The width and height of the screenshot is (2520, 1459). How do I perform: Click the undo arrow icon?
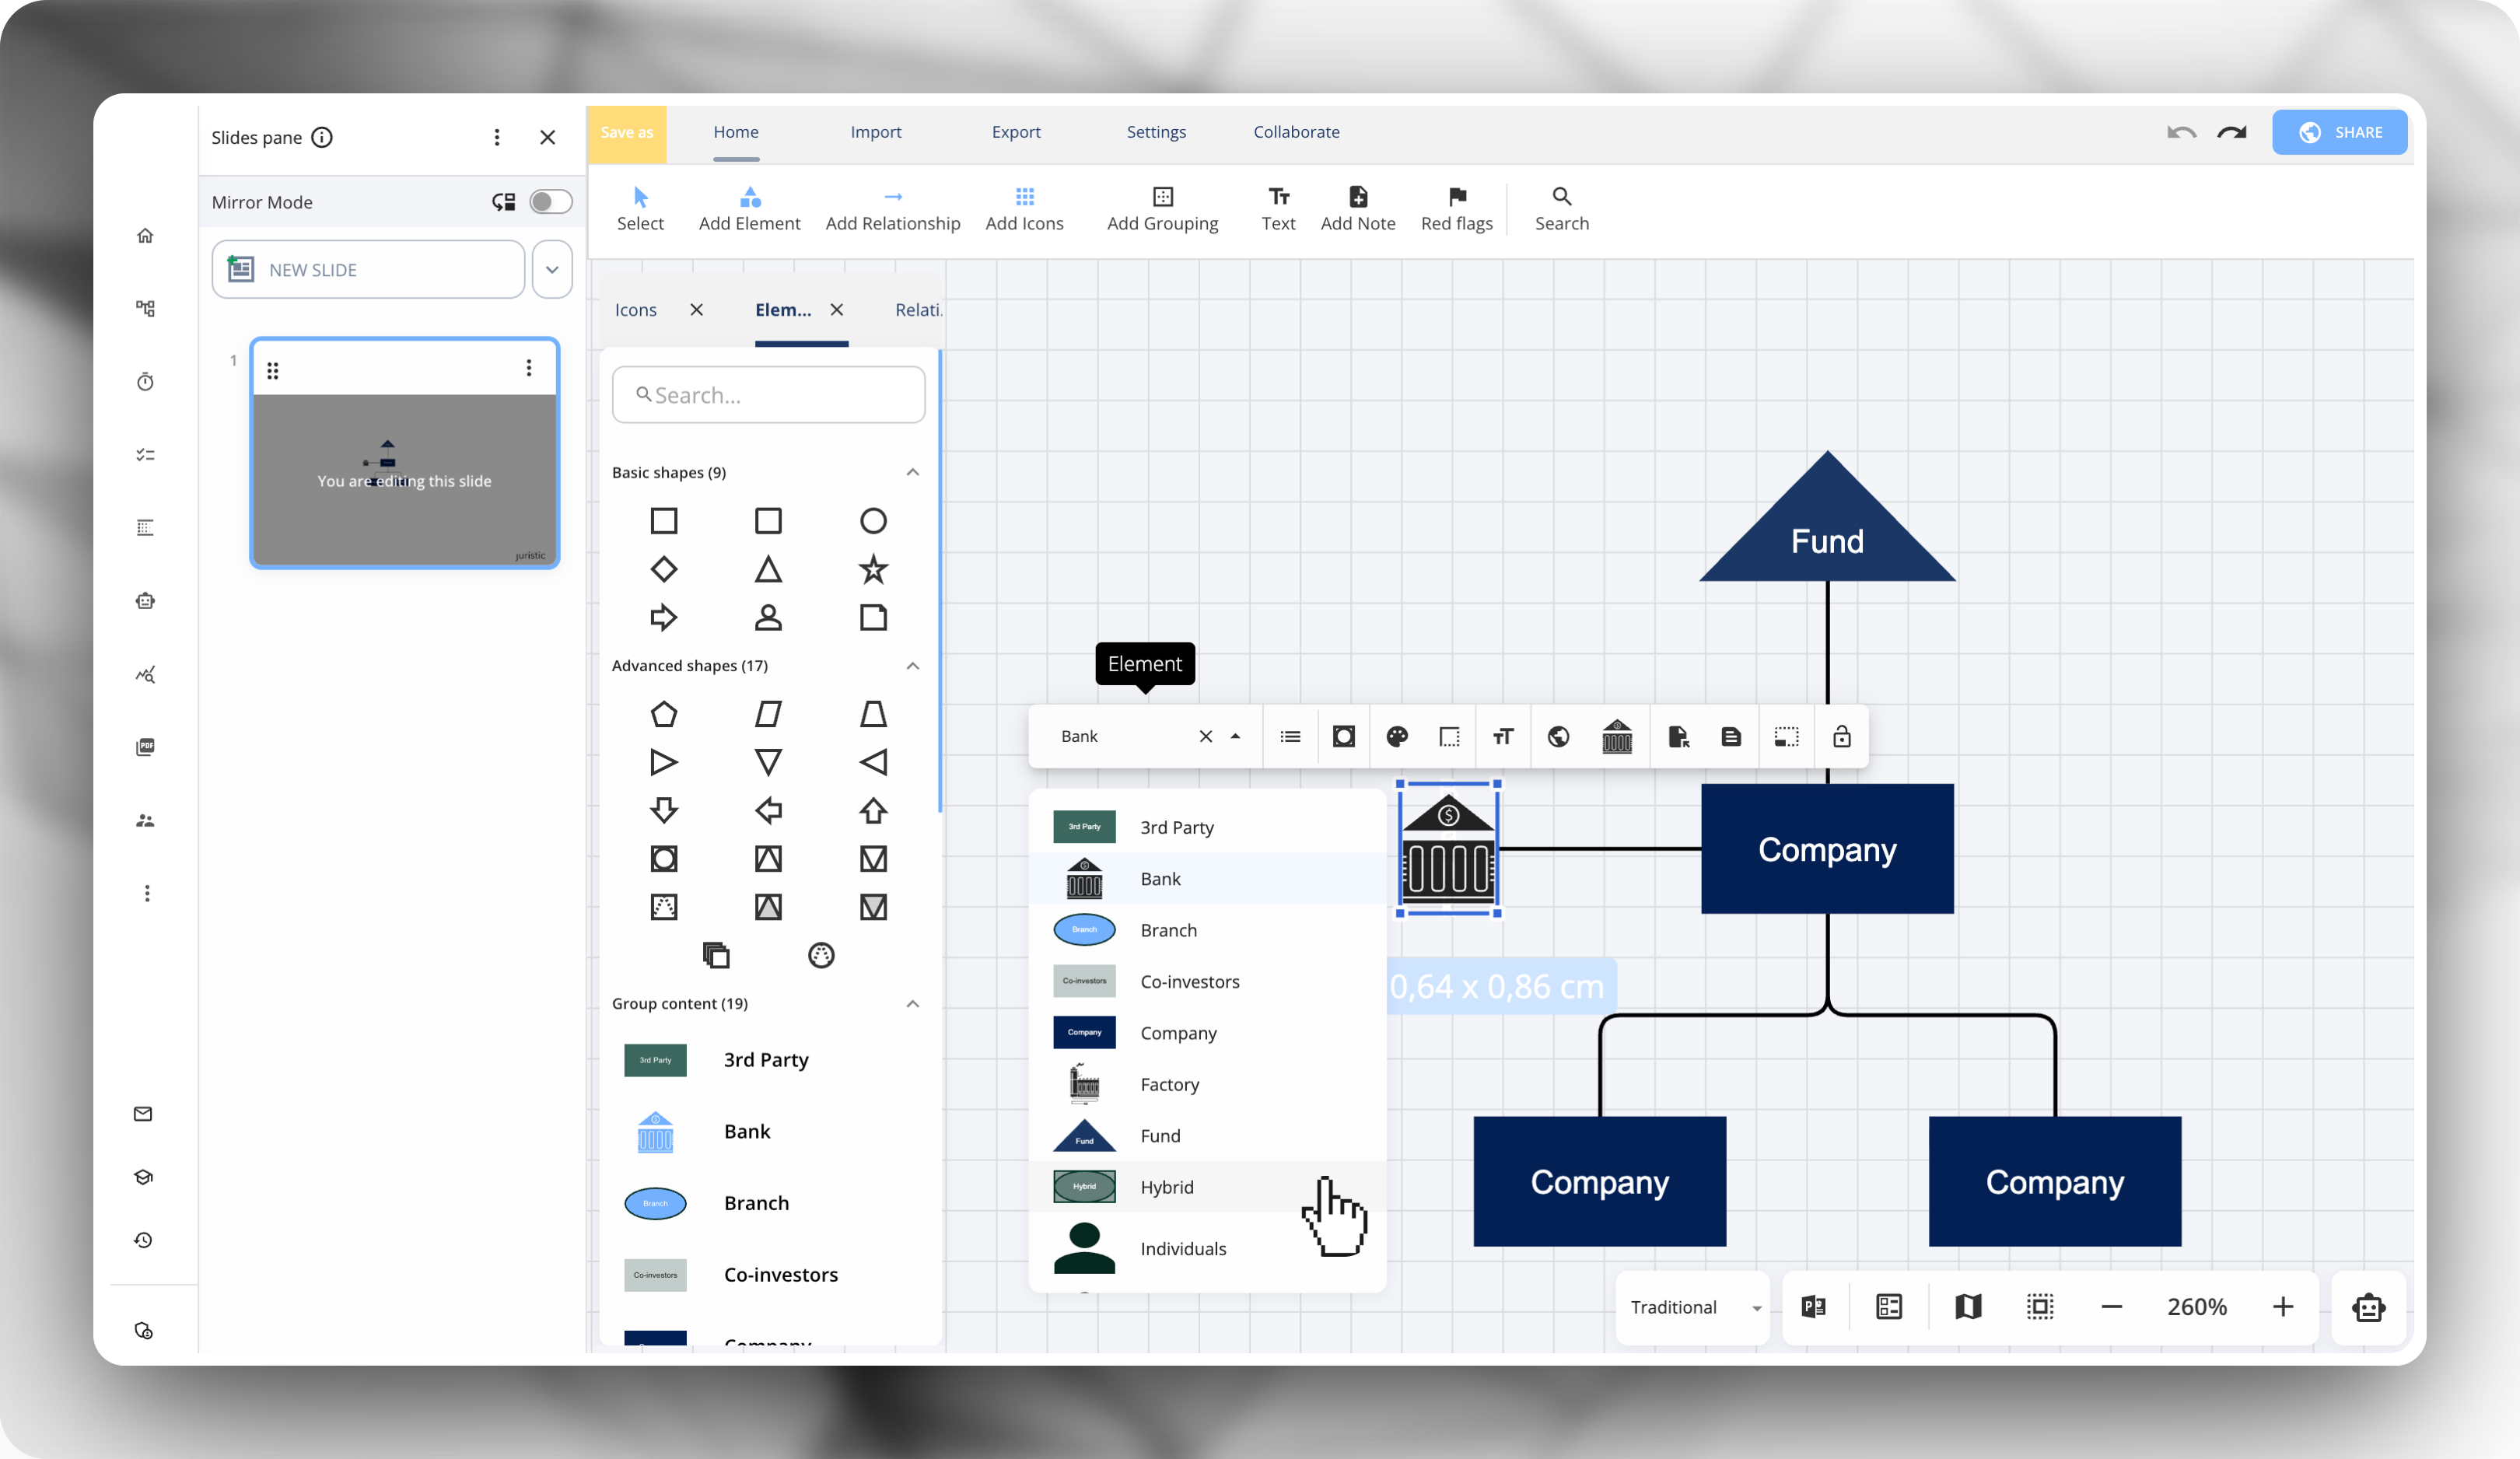click(x=2181, y=132)
